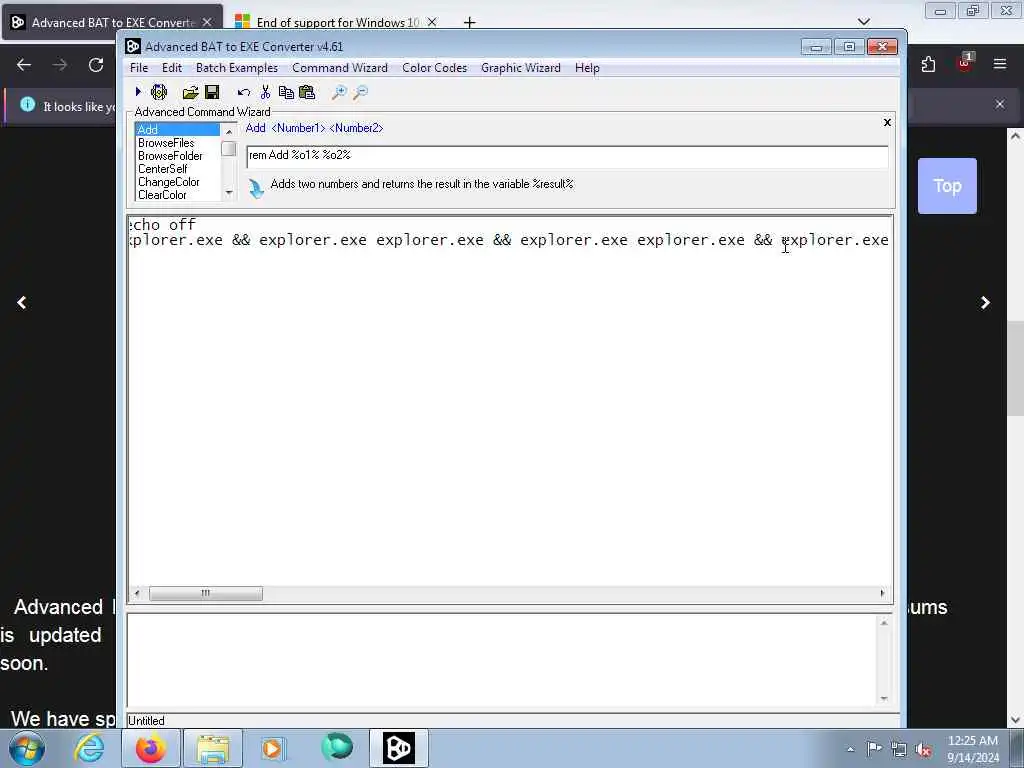
Task: Zoom out using magnifier minus icon
Action: point(360,92)
